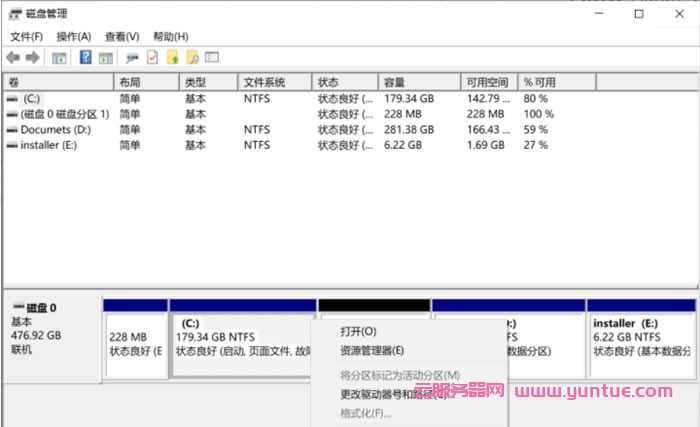Open the 帮助(H) menu

(170, 36)
